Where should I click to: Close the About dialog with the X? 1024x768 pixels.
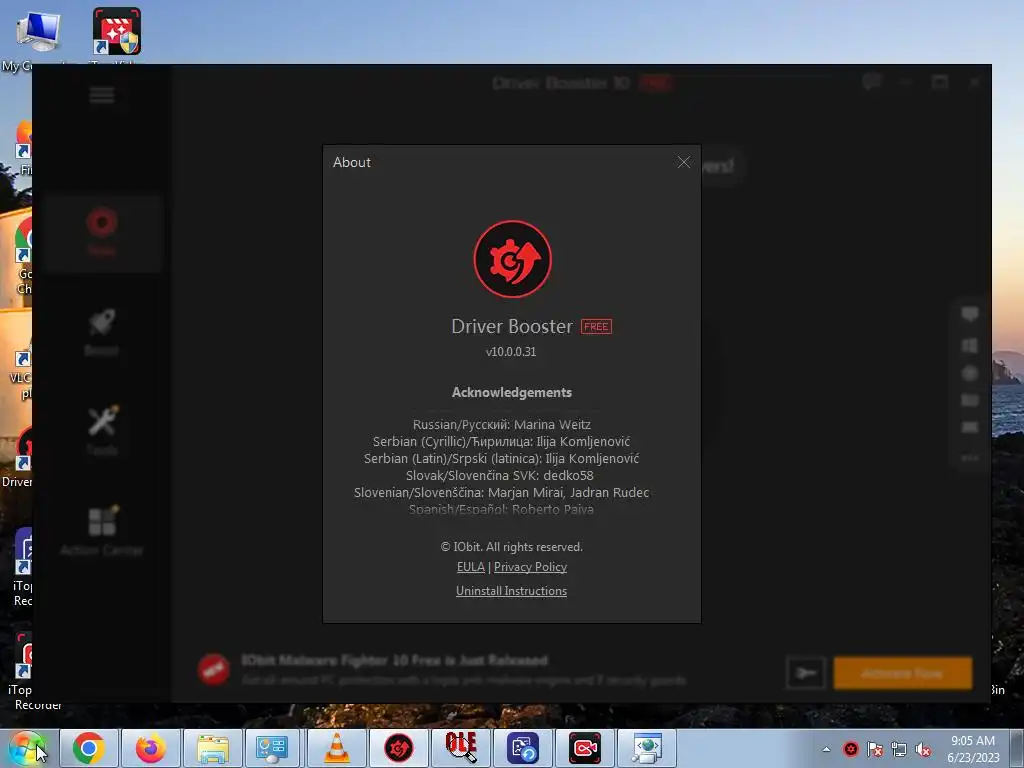click(683, 162)
